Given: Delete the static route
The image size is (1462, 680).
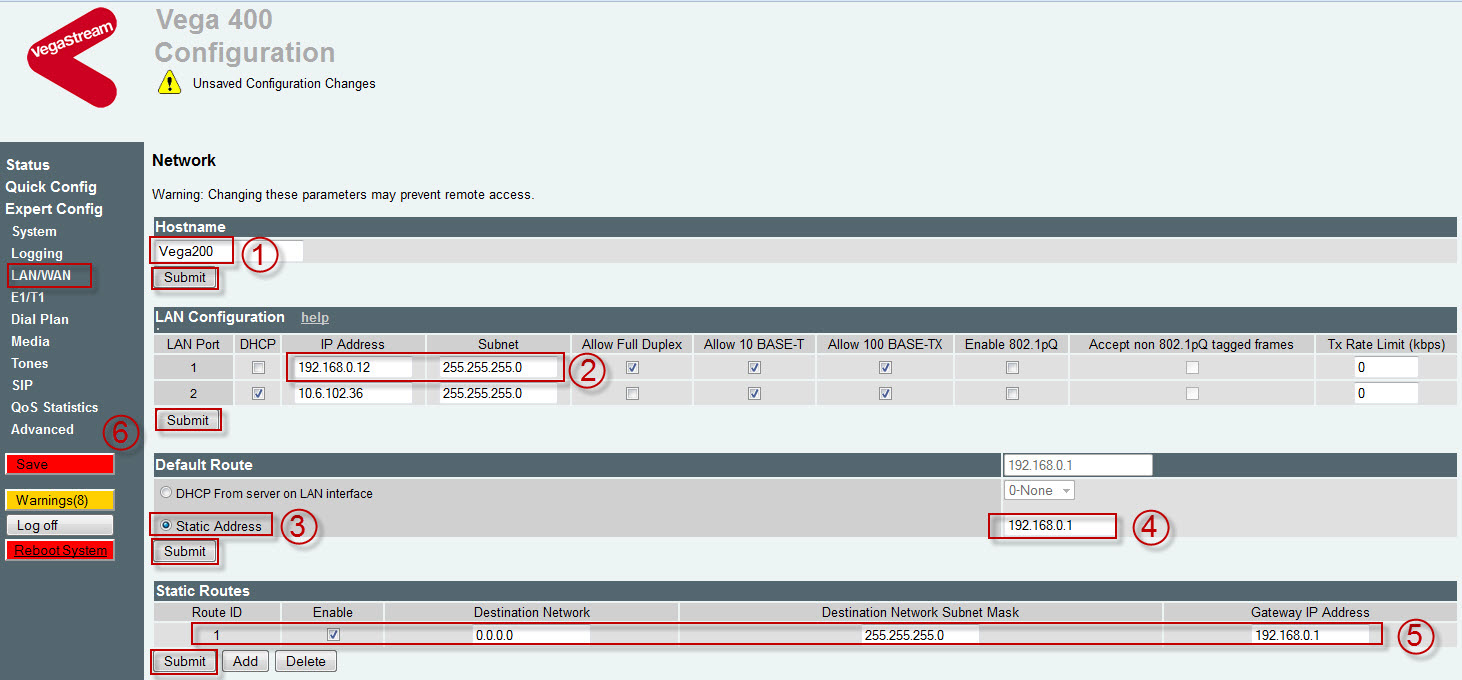Looking at the screenshot, I should pos(306,661).
